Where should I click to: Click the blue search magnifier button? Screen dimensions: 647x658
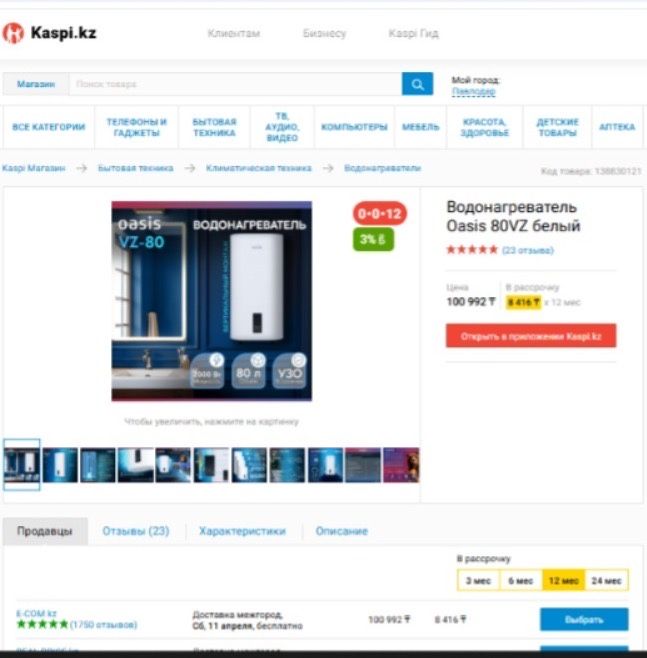[x=417, y=84]
